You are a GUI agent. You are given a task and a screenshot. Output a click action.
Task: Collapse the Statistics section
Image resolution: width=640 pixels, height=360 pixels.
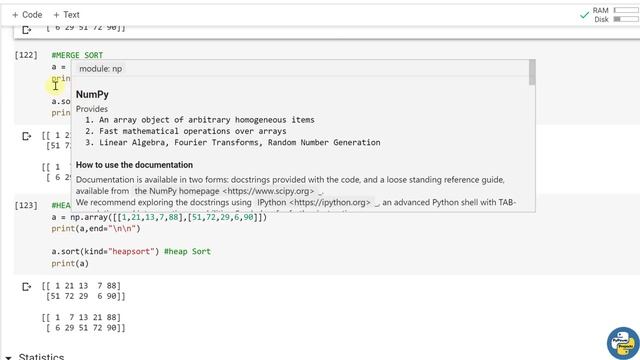coord(8,357)
